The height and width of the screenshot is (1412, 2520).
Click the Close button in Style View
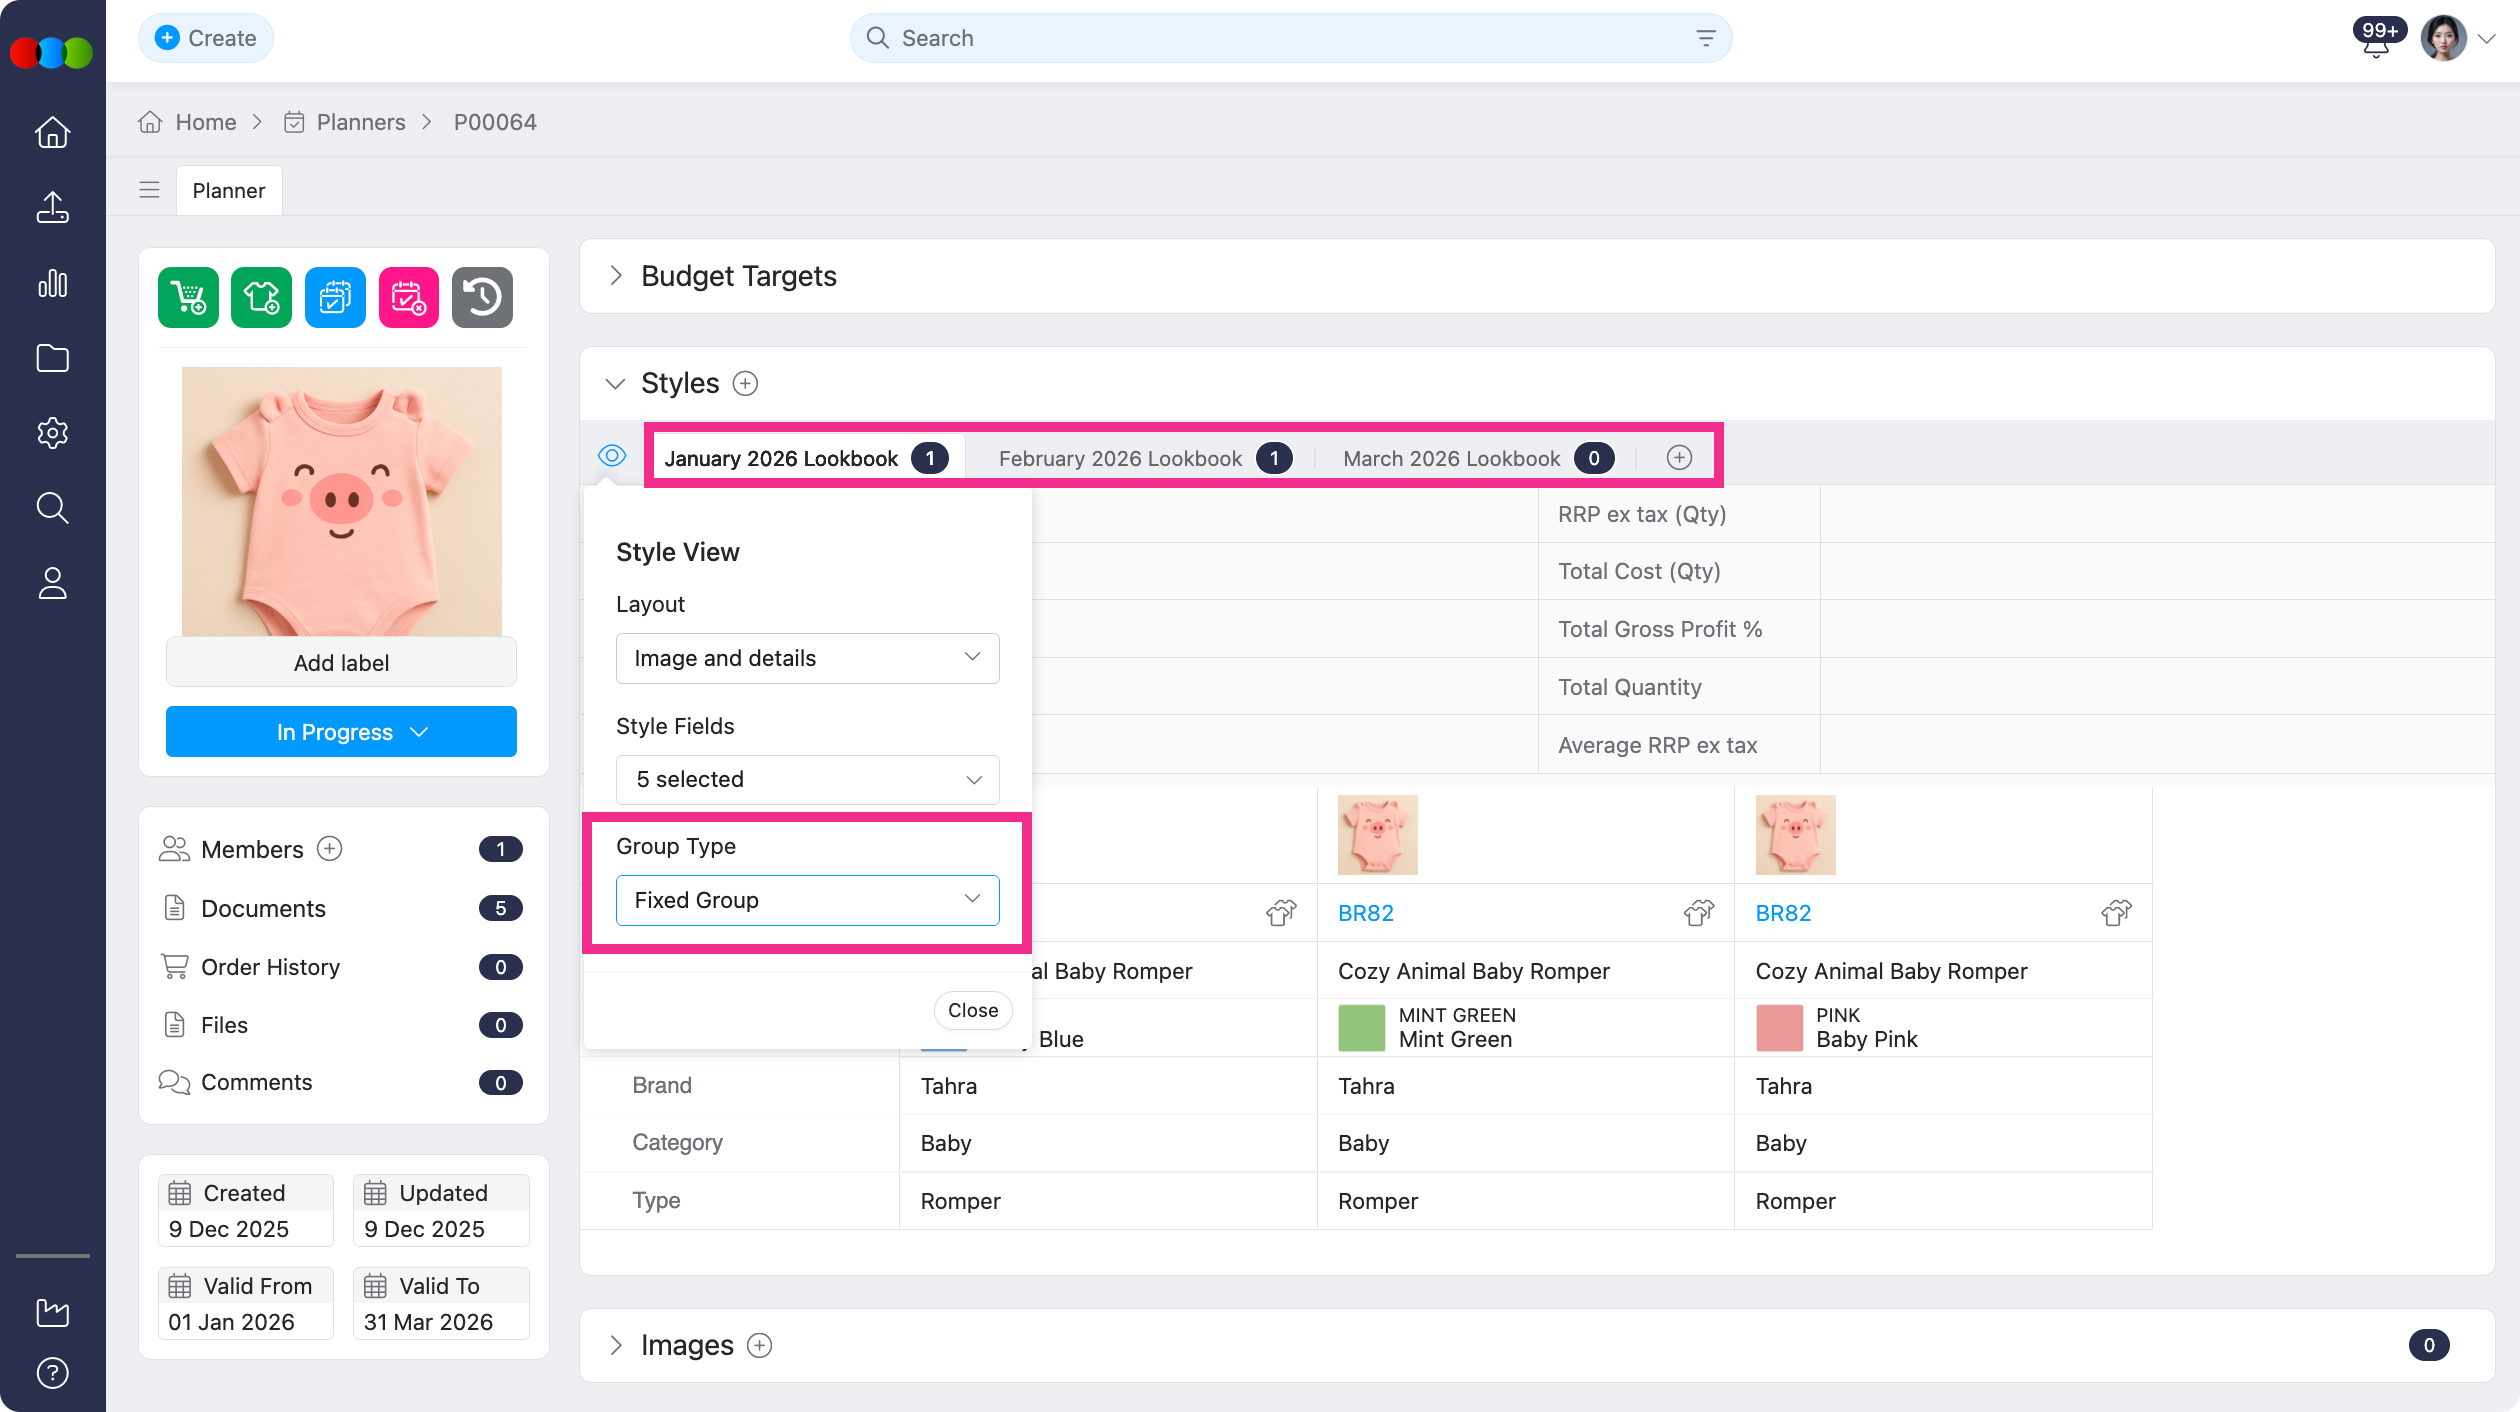point(972,1010)
